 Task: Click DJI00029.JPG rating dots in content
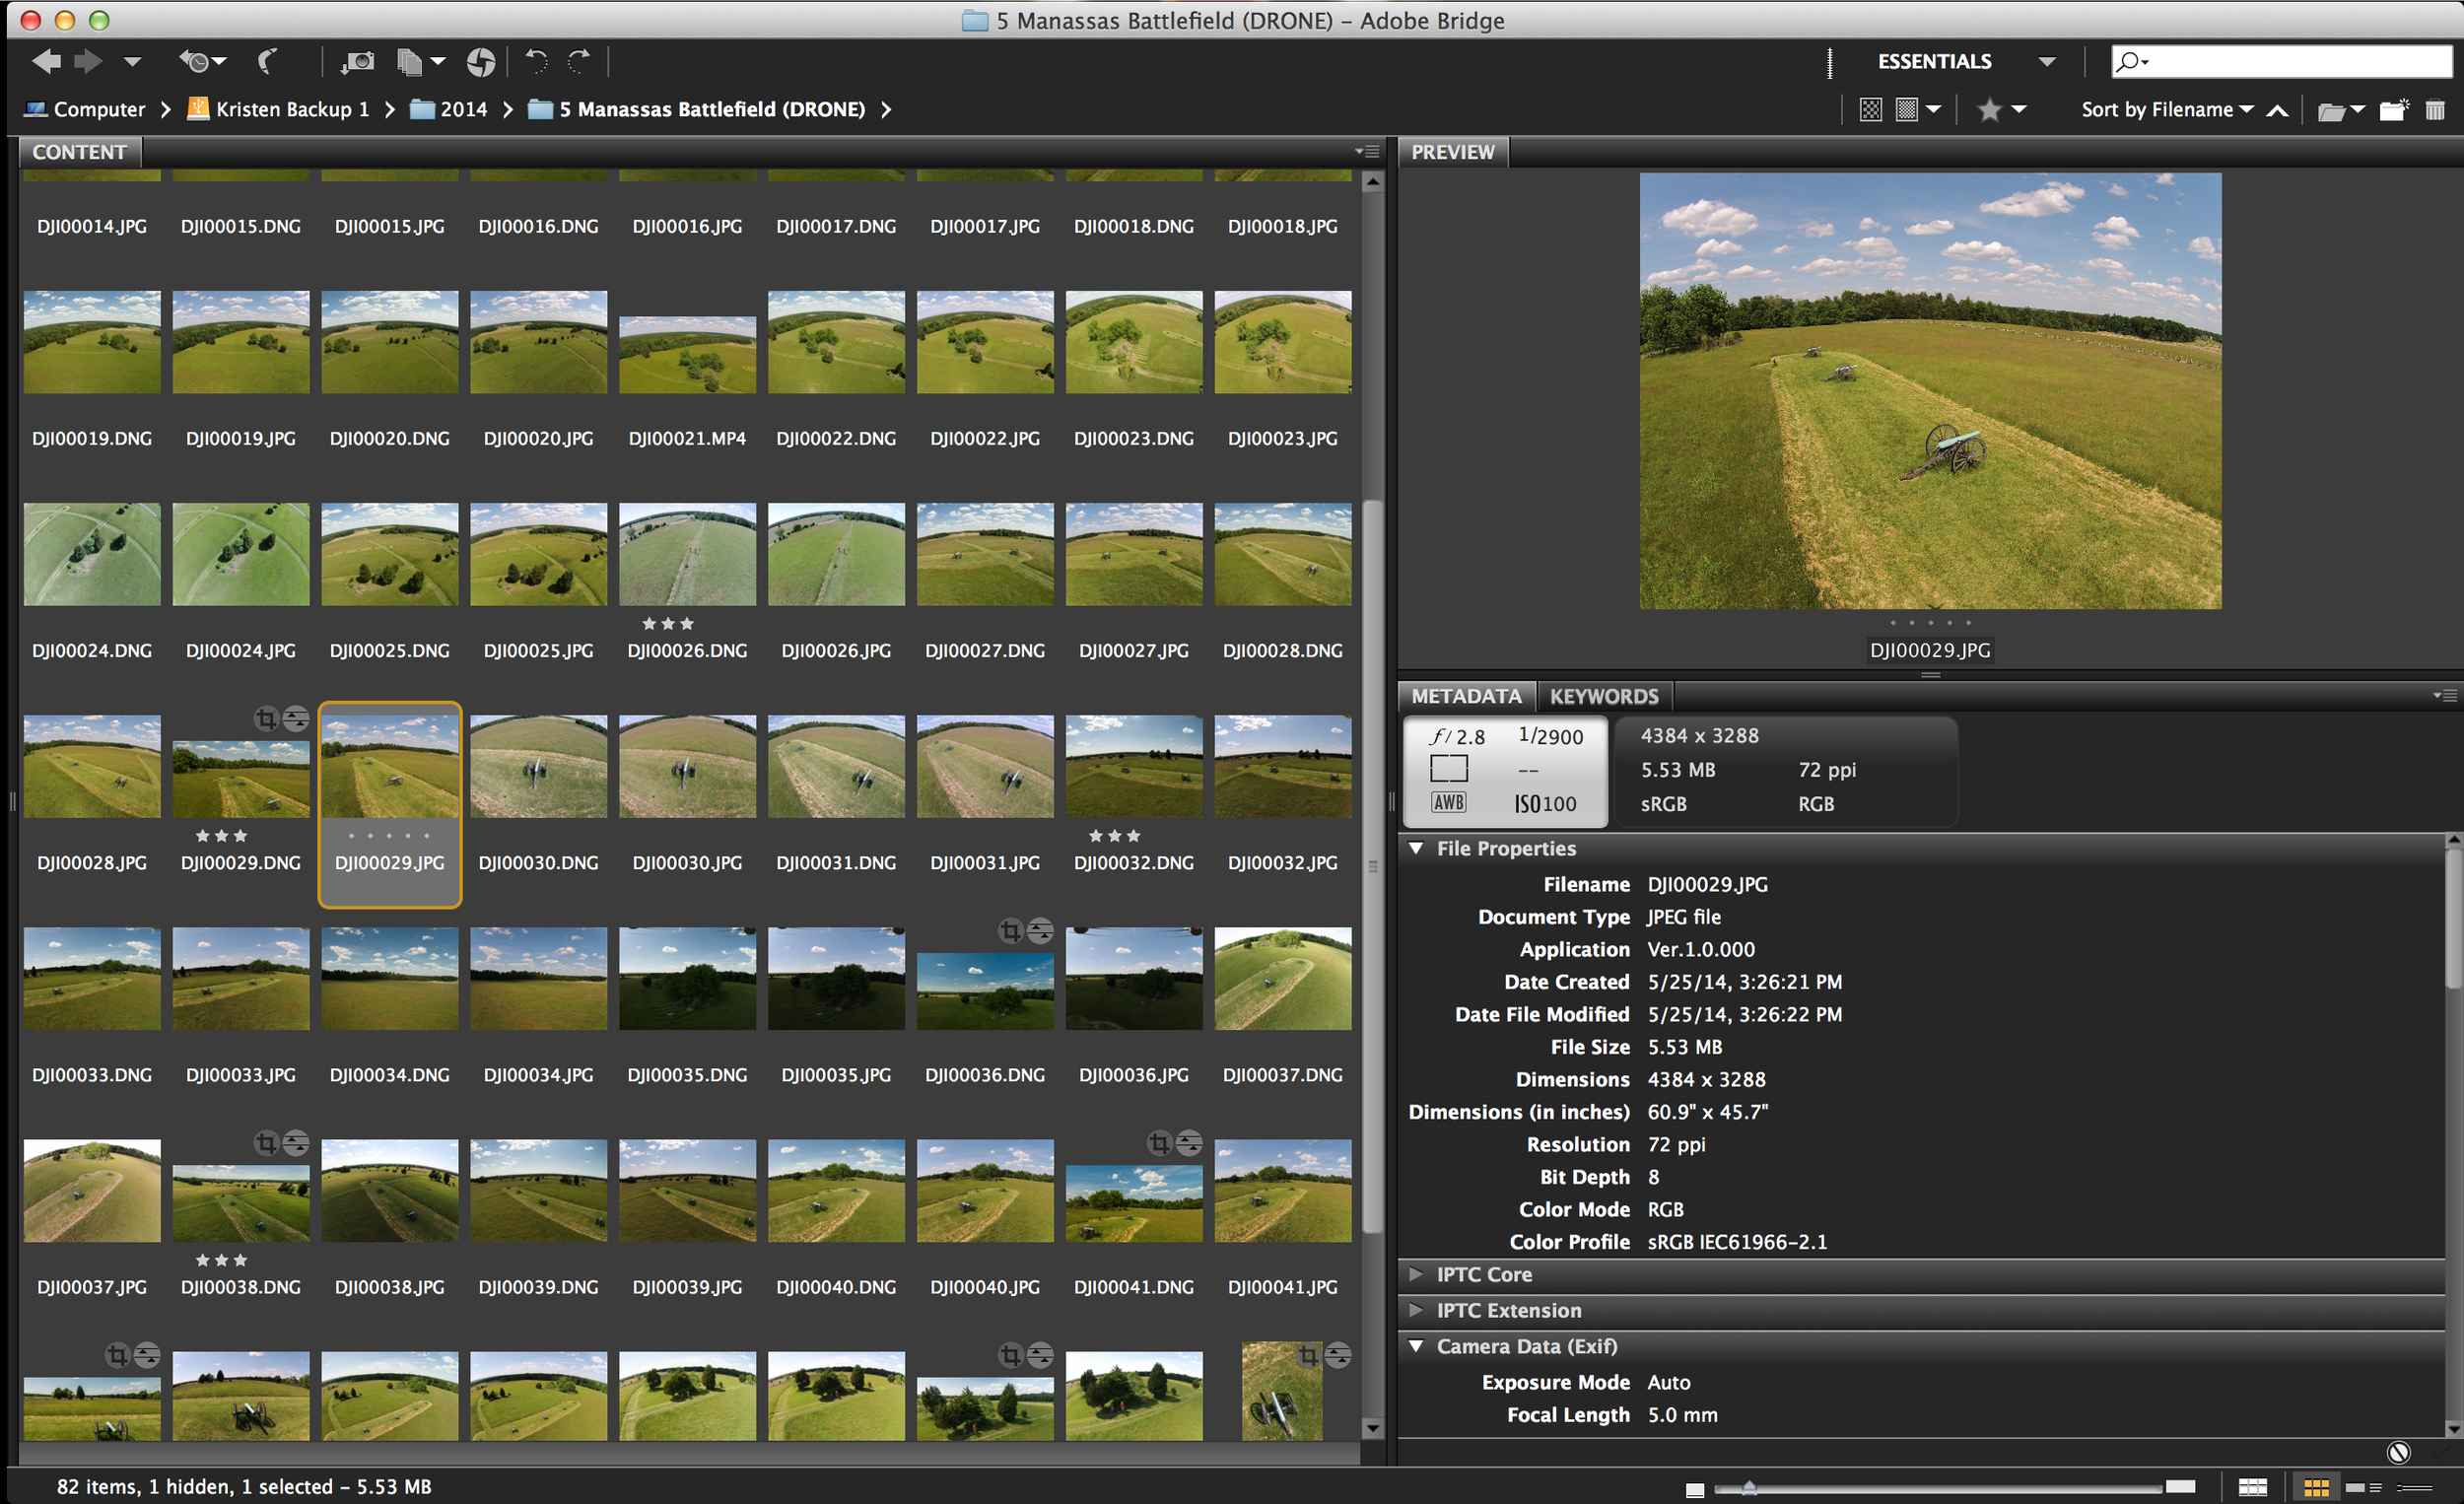(389, 836)
